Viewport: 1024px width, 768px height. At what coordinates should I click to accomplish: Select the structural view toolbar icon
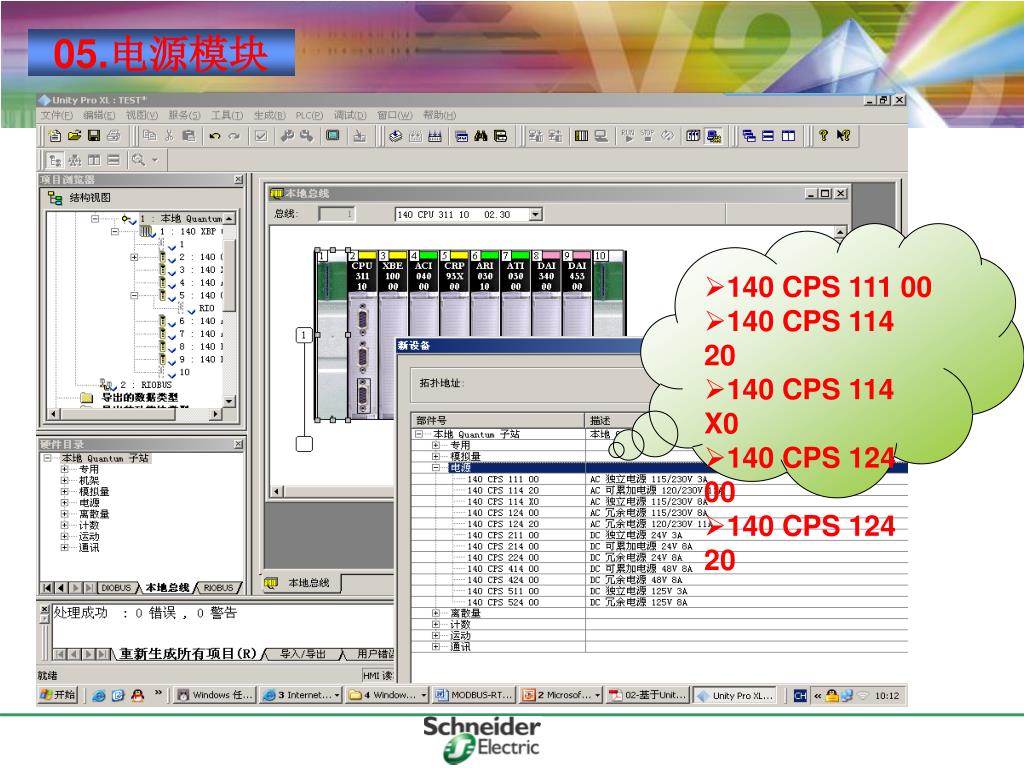pos(56,160)
